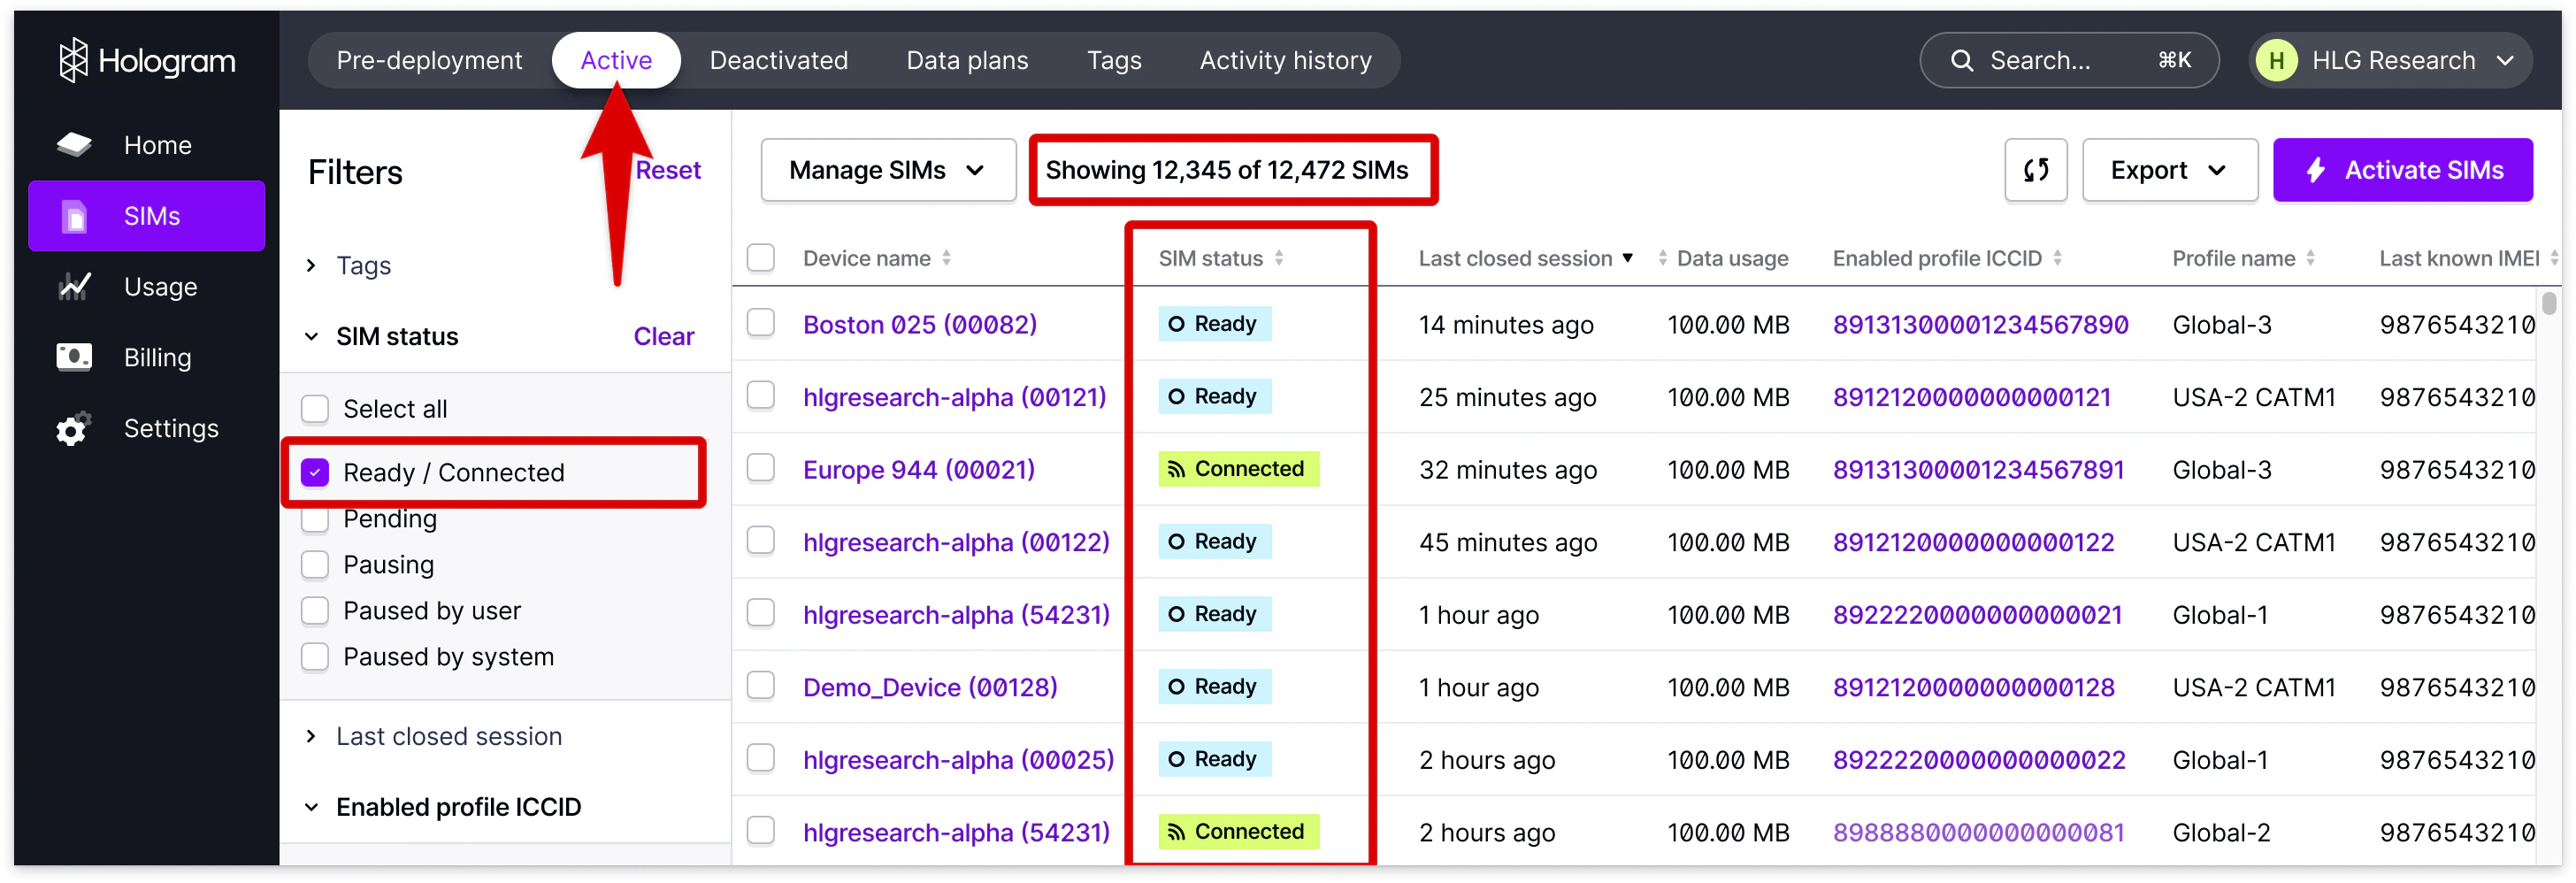Open Data plans tab
The height and width of the screenshot is (883, 2576).
click(x=967, y=61)
